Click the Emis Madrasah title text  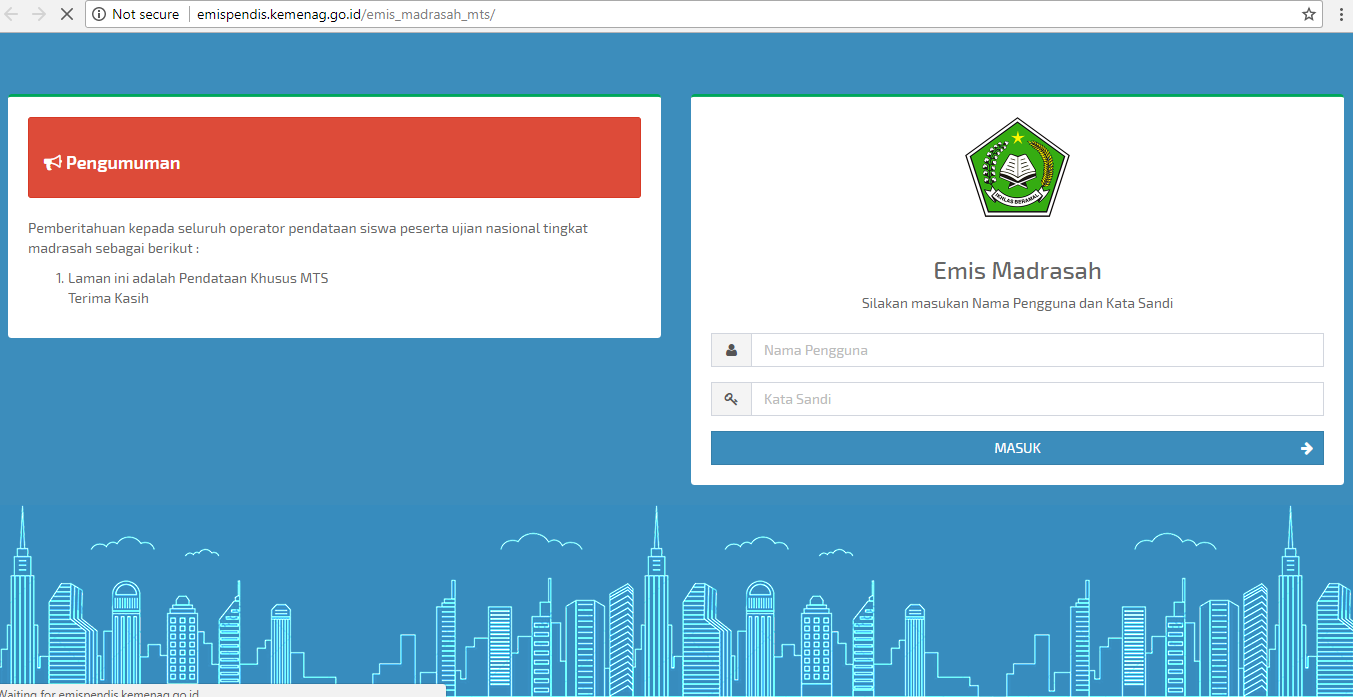pyautogui.click(x=1017, y=270)
